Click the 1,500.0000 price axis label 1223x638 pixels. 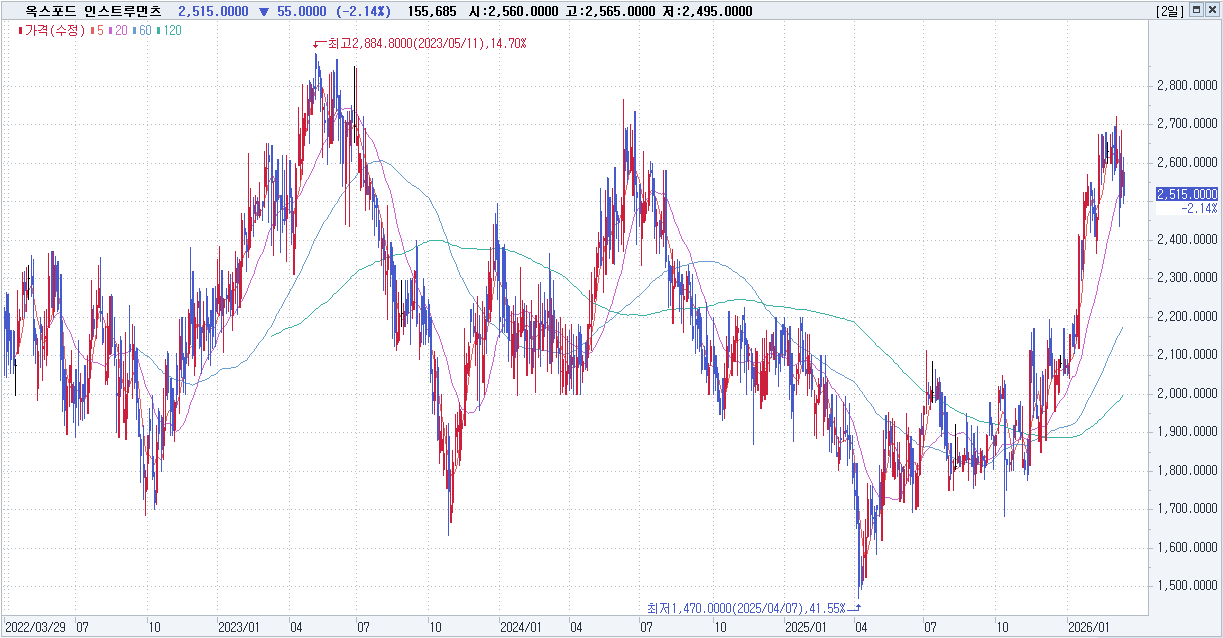[1186, 586]
